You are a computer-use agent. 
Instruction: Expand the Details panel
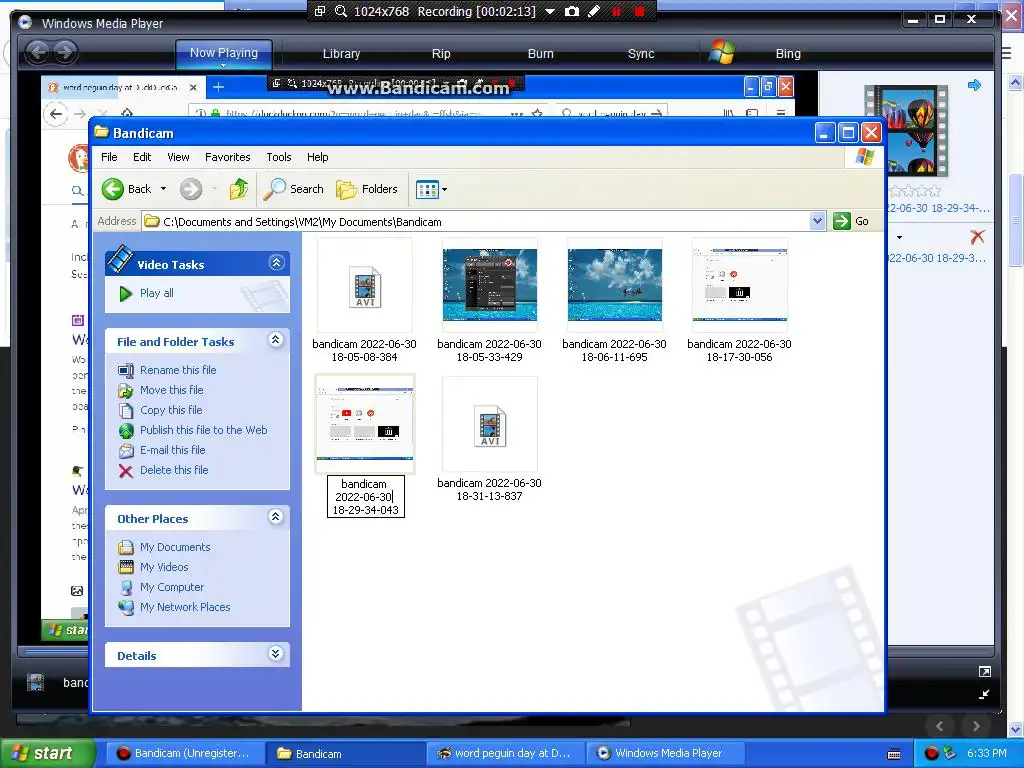[x=276, y=654]
